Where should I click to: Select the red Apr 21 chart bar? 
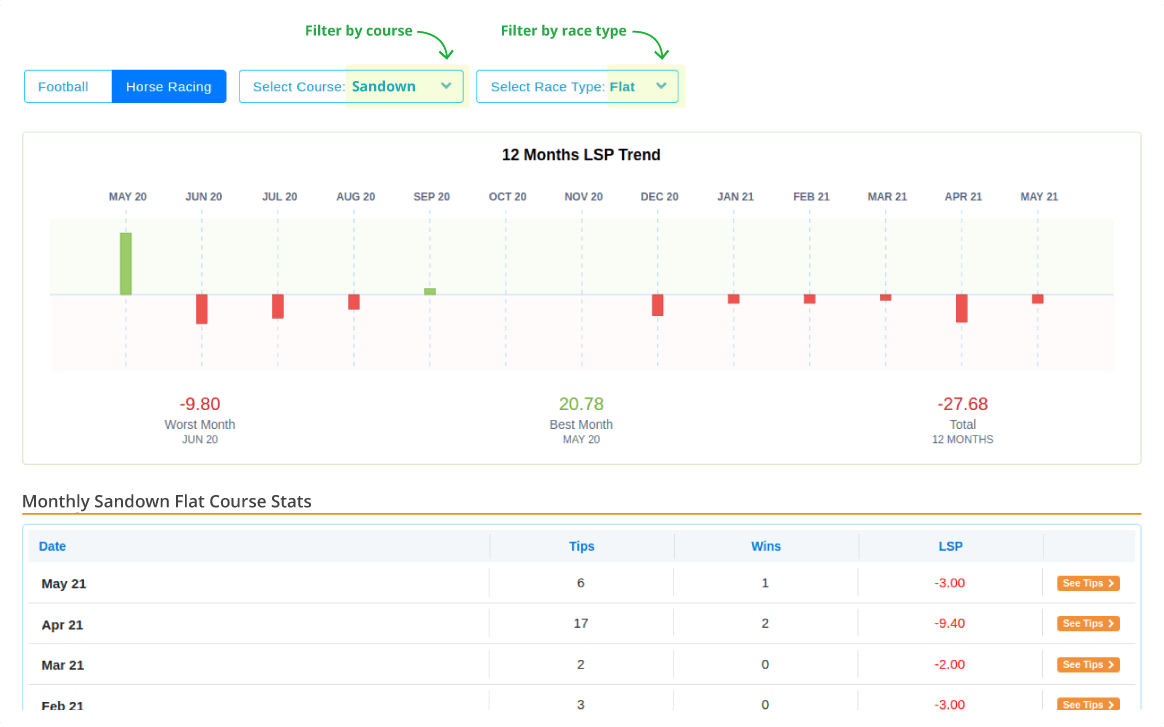click(x=962, y=308)
